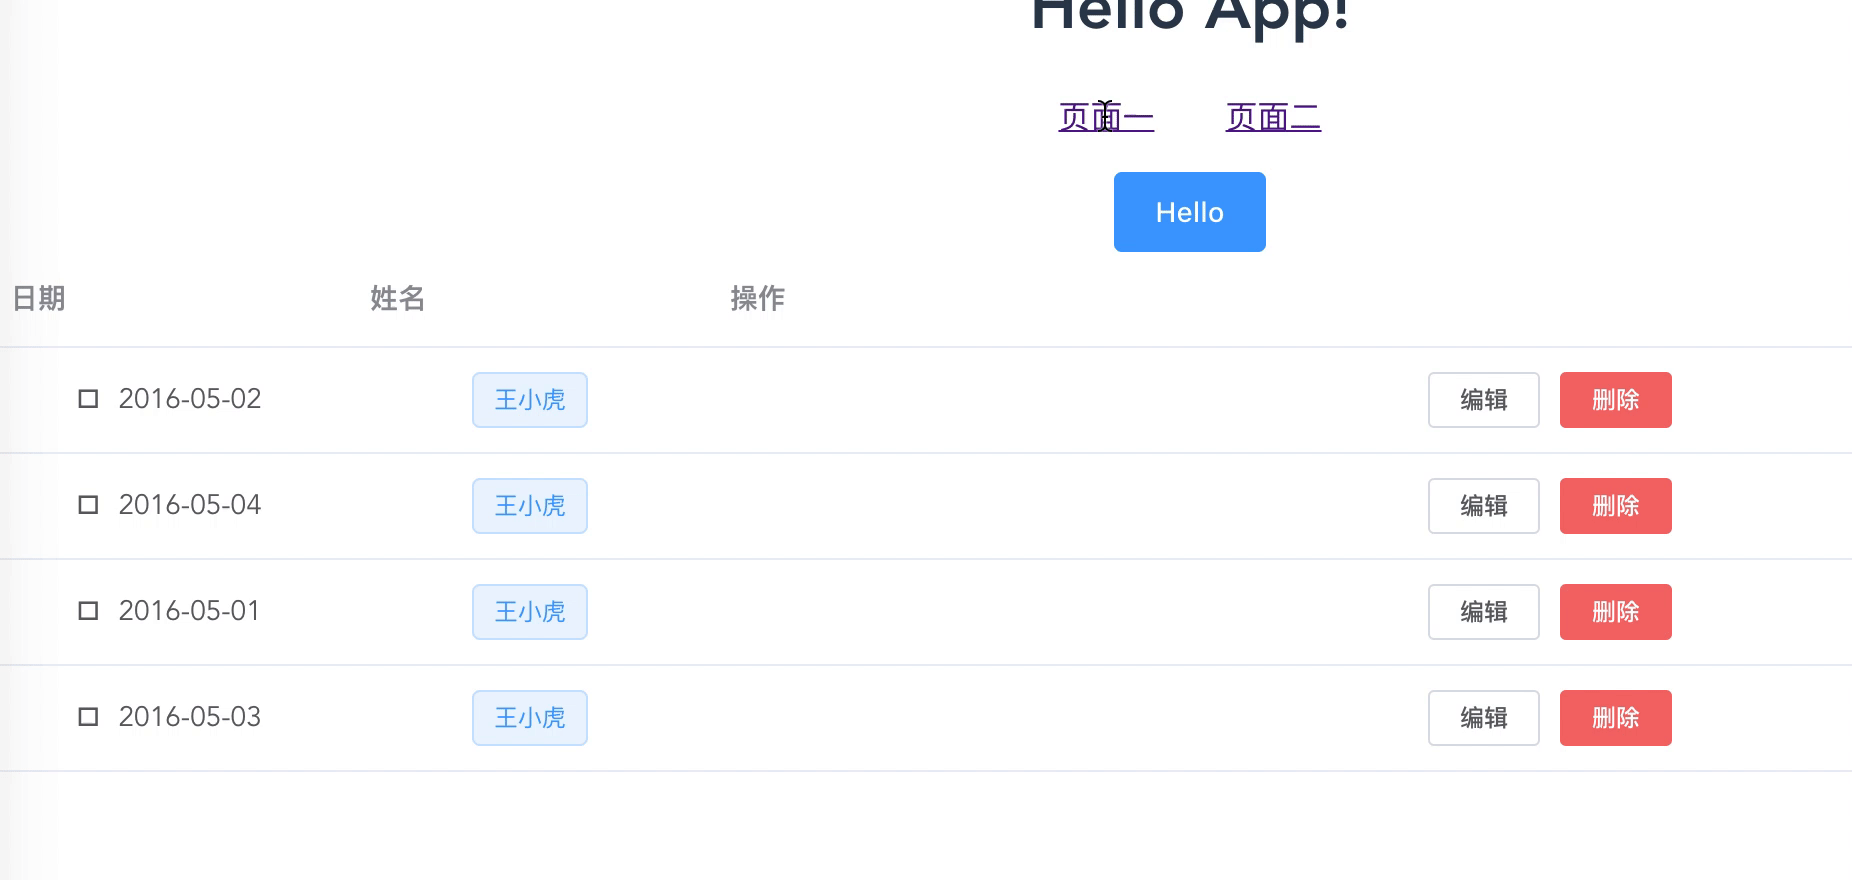The height and width of the screenshot is (880, 1852).
Task: Check the box for 2016-05-04 row
Action: point(88,505)
